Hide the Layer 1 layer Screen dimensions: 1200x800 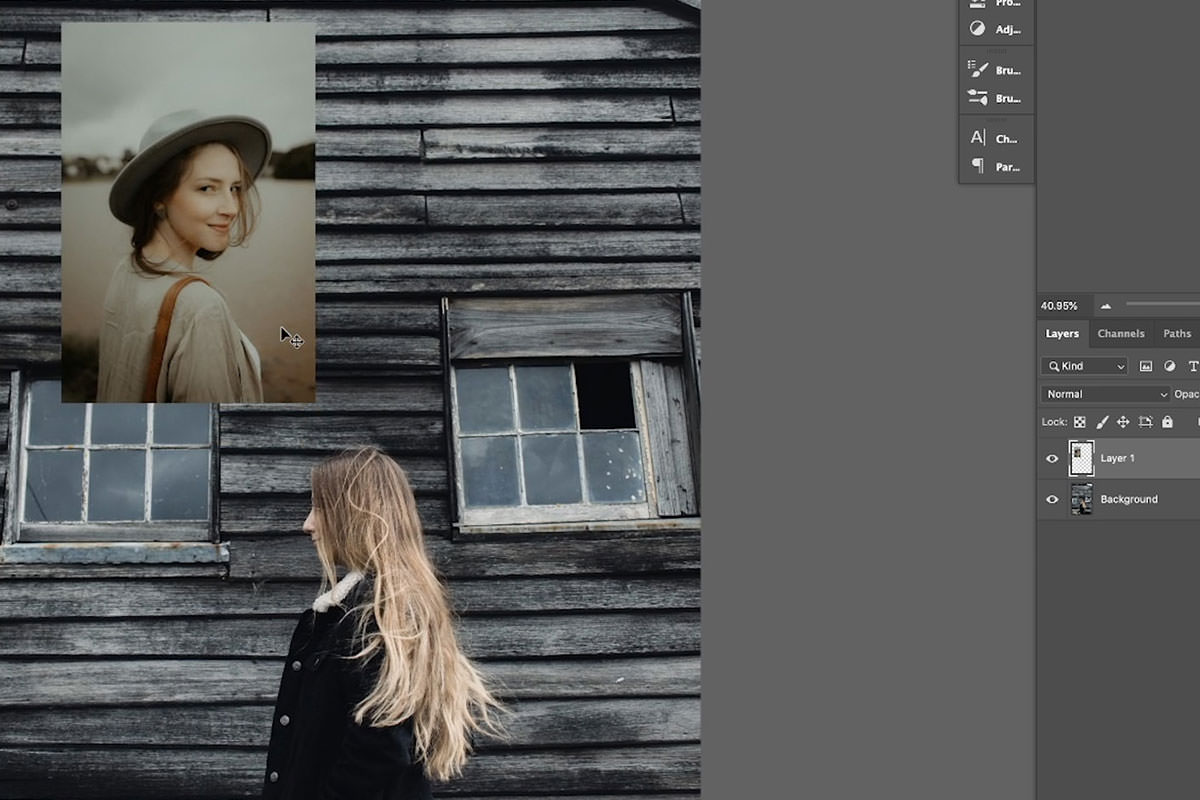[1051, 458]
